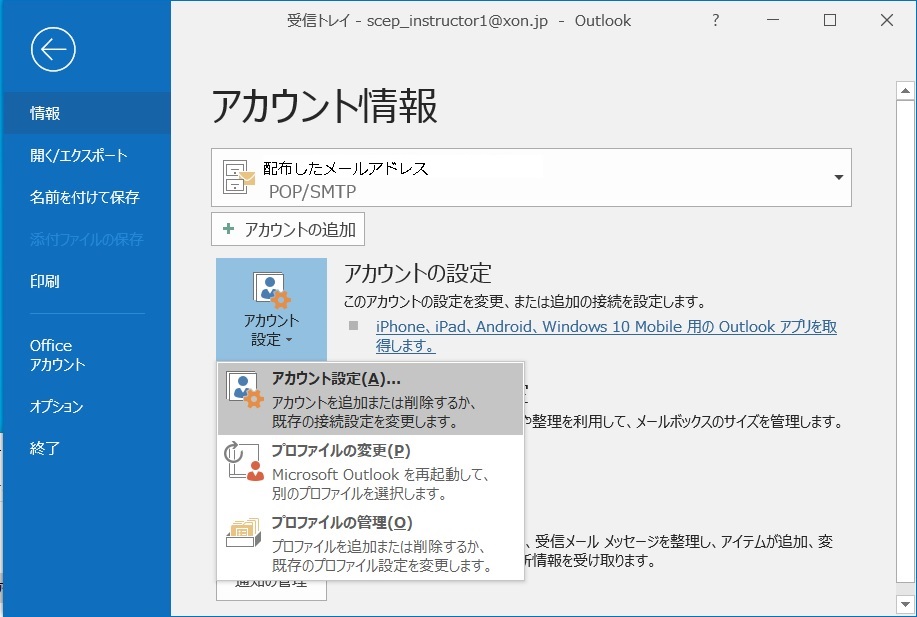Image resolution: width=917 pixels, height=617 pixels.
Task: Click the back arrow circle icon
Action: 53,49
